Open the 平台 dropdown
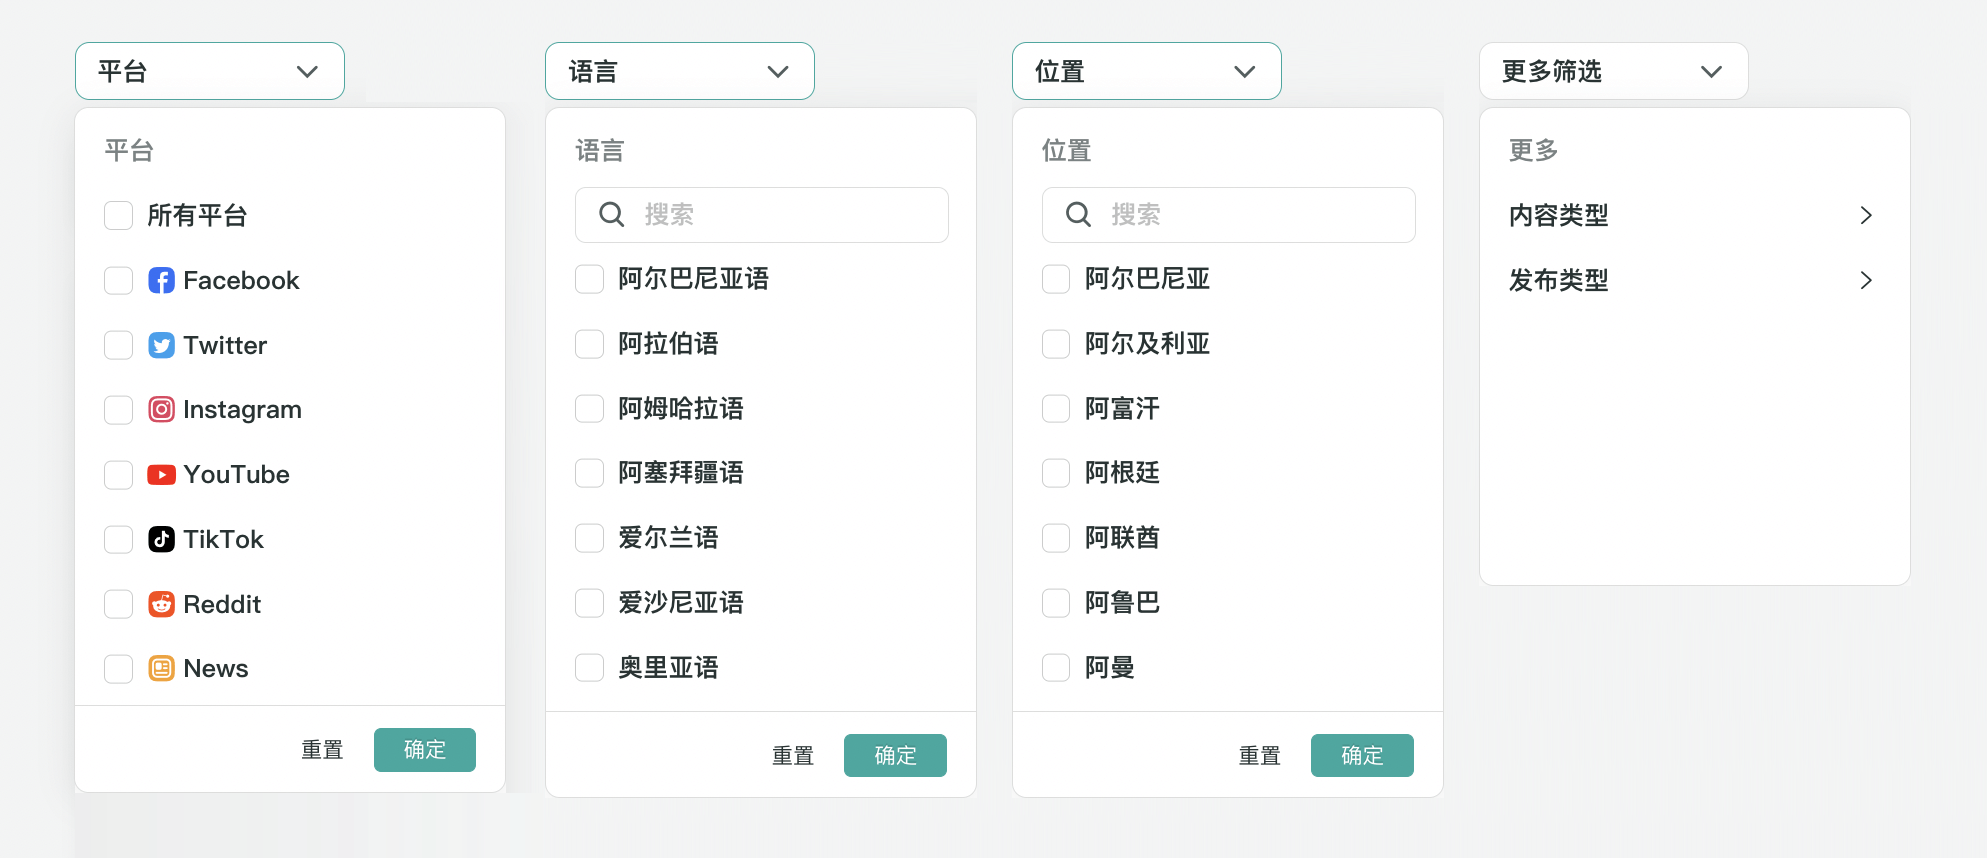This screenshot has width=1987, height=858. click(210, 72)
